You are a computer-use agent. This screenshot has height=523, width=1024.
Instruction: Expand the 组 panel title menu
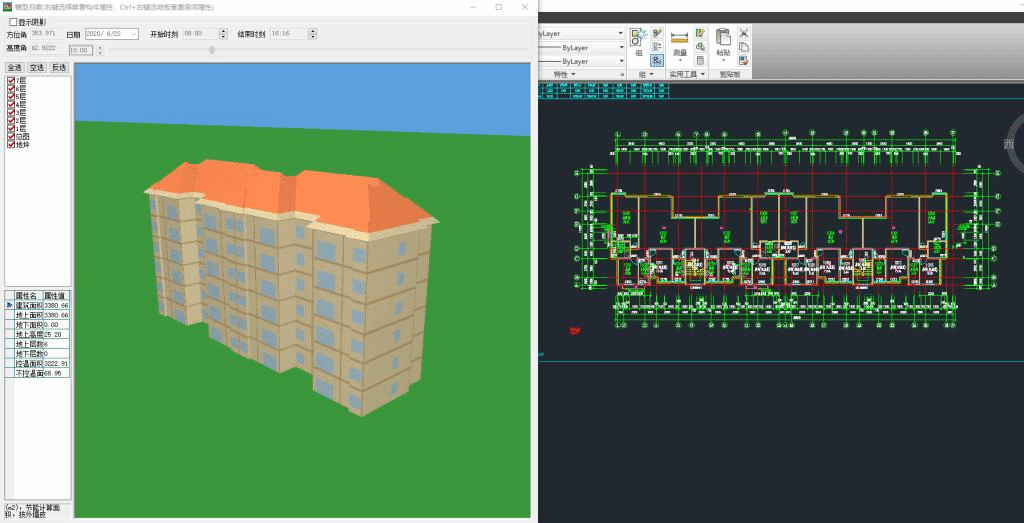[651, 74]
